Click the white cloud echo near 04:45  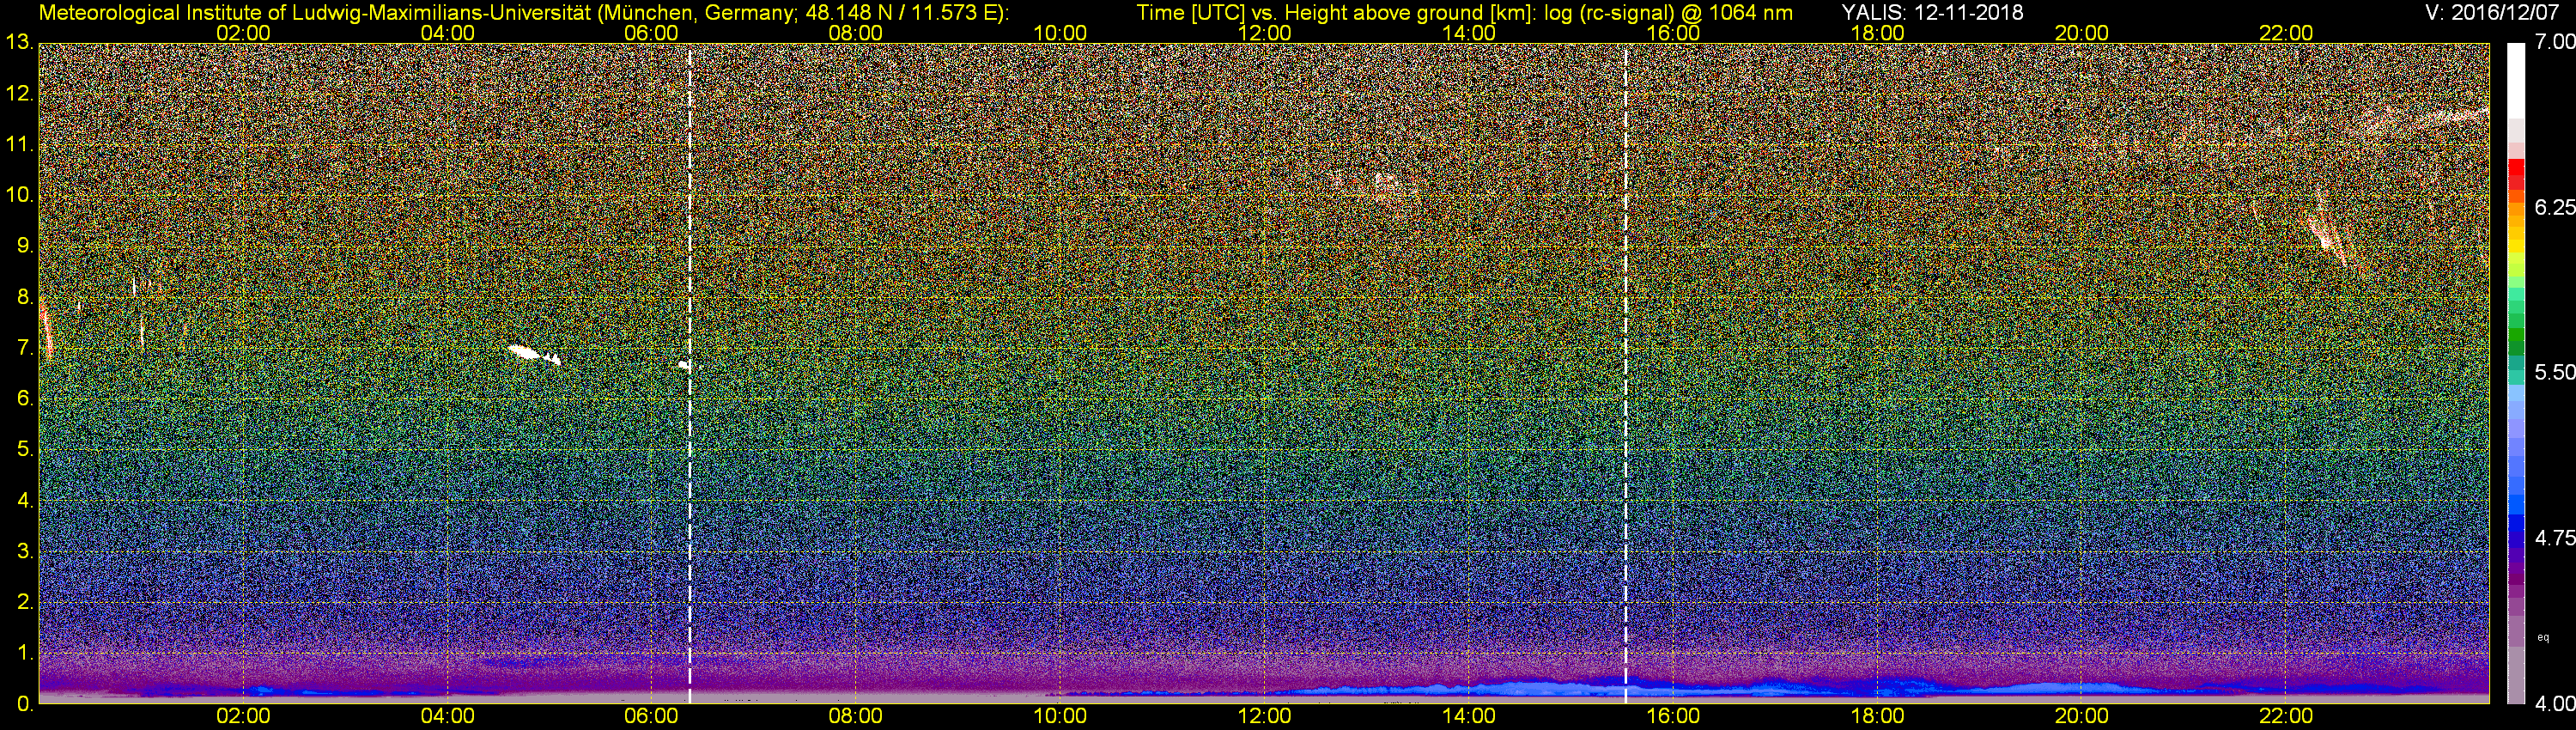click(x=534, y=354)
